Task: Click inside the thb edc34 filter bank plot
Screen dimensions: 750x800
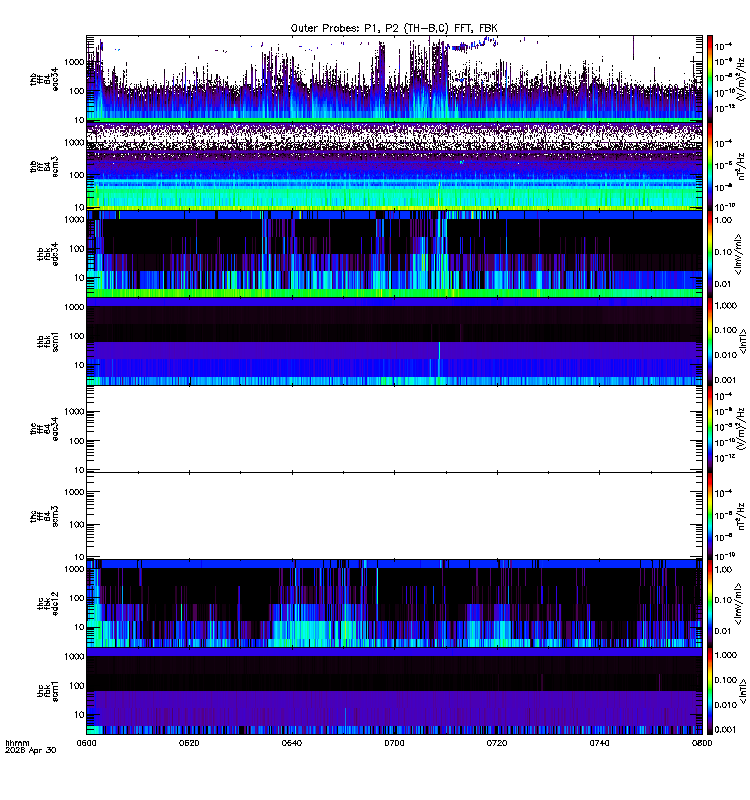Action: pyautogui.click(x=394, y=254)
